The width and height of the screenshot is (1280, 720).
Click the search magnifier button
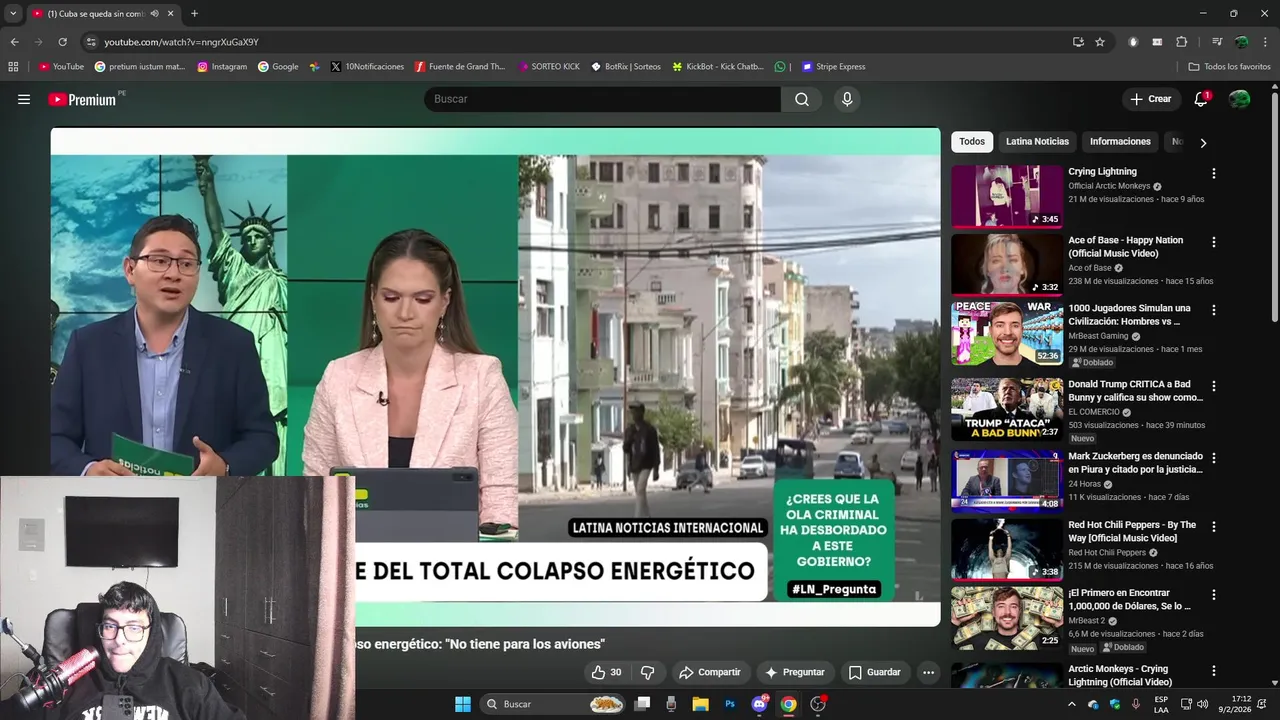click(x=802, y=99)
